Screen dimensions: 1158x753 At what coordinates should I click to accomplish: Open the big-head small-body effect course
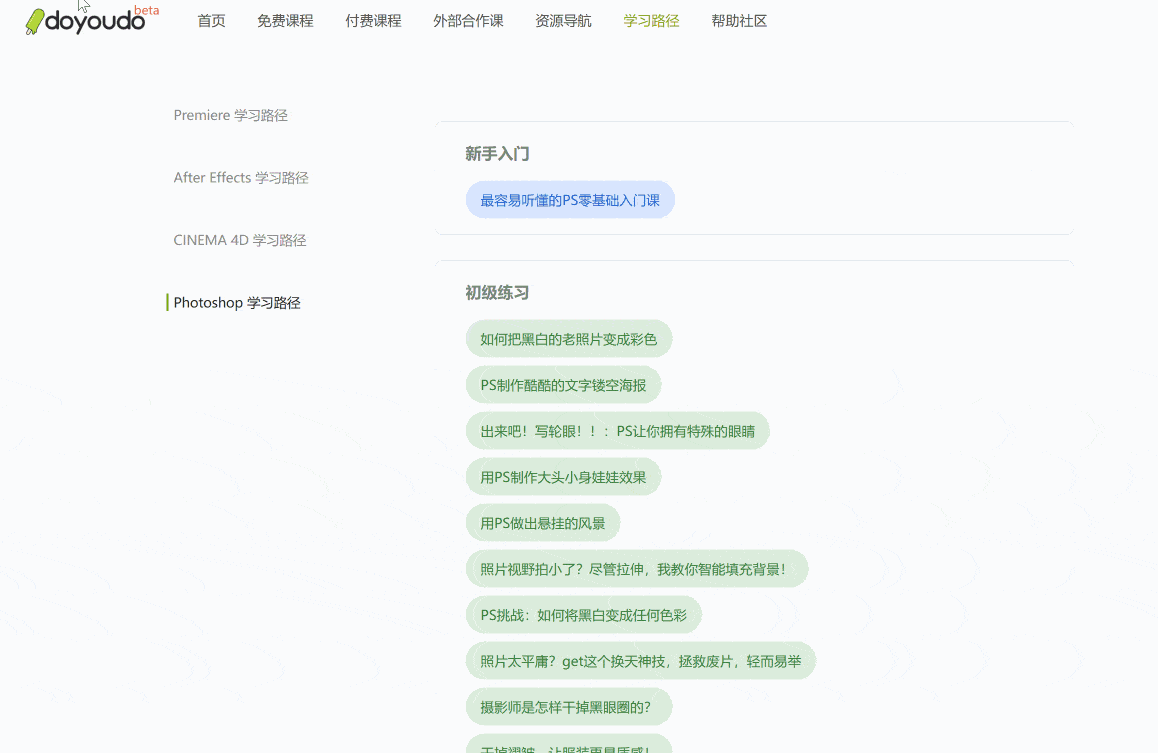coord(563,476)
